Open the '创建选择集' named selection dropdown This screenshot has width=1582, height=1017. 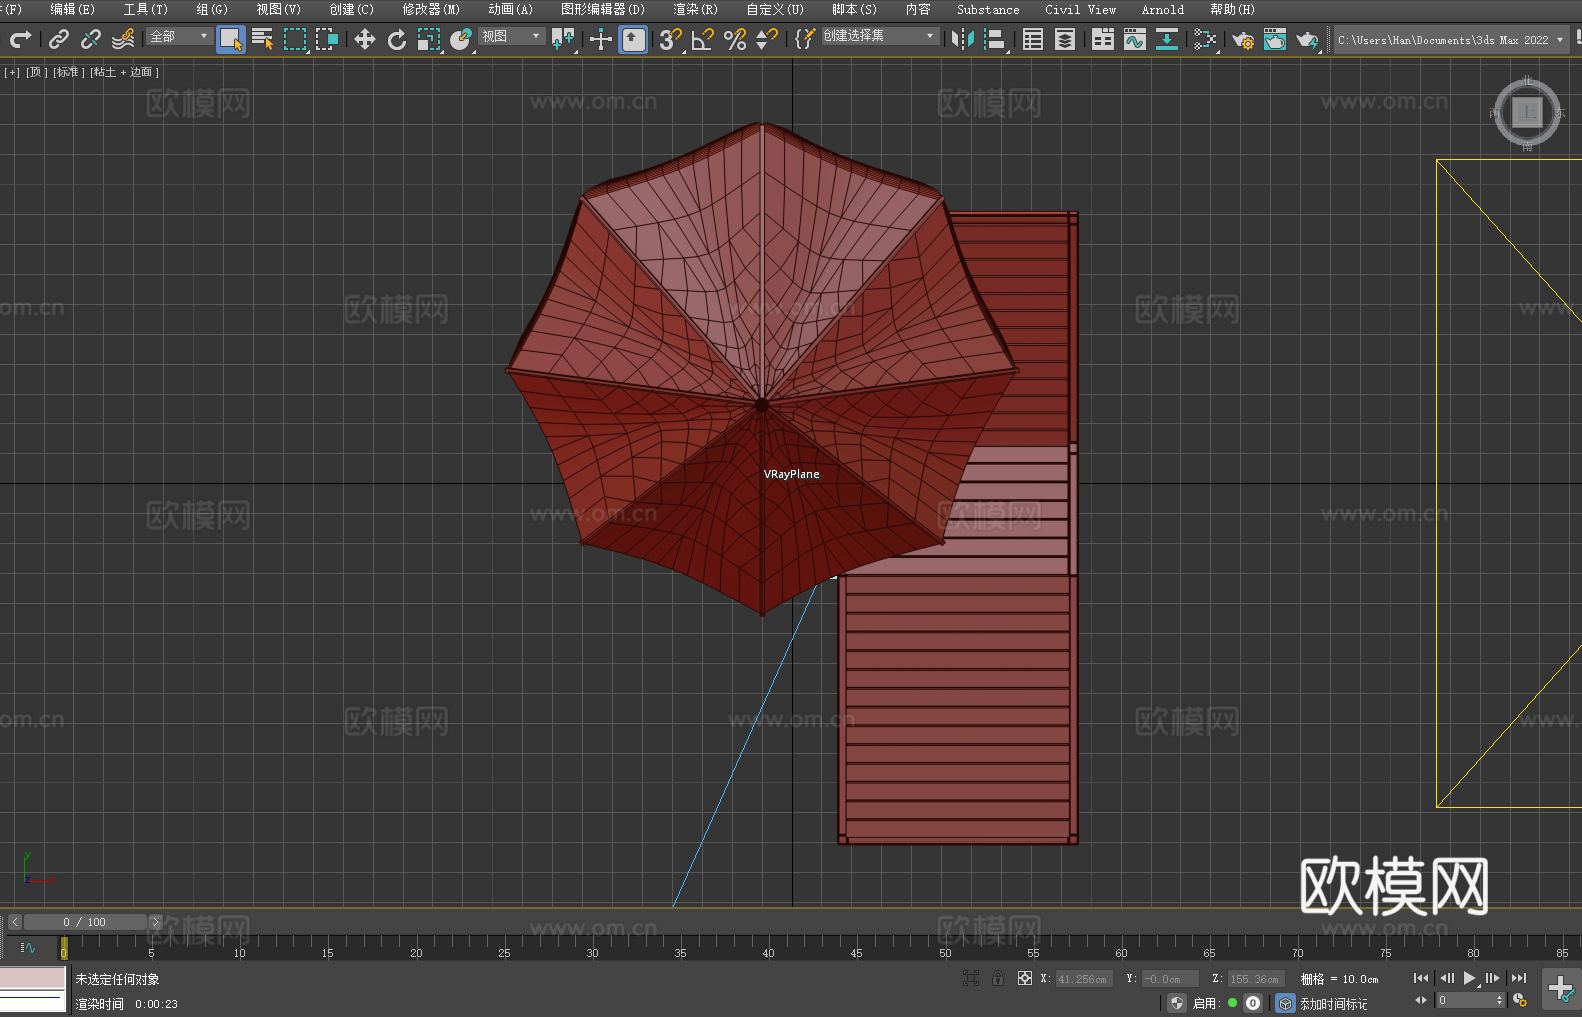(879, 36)
